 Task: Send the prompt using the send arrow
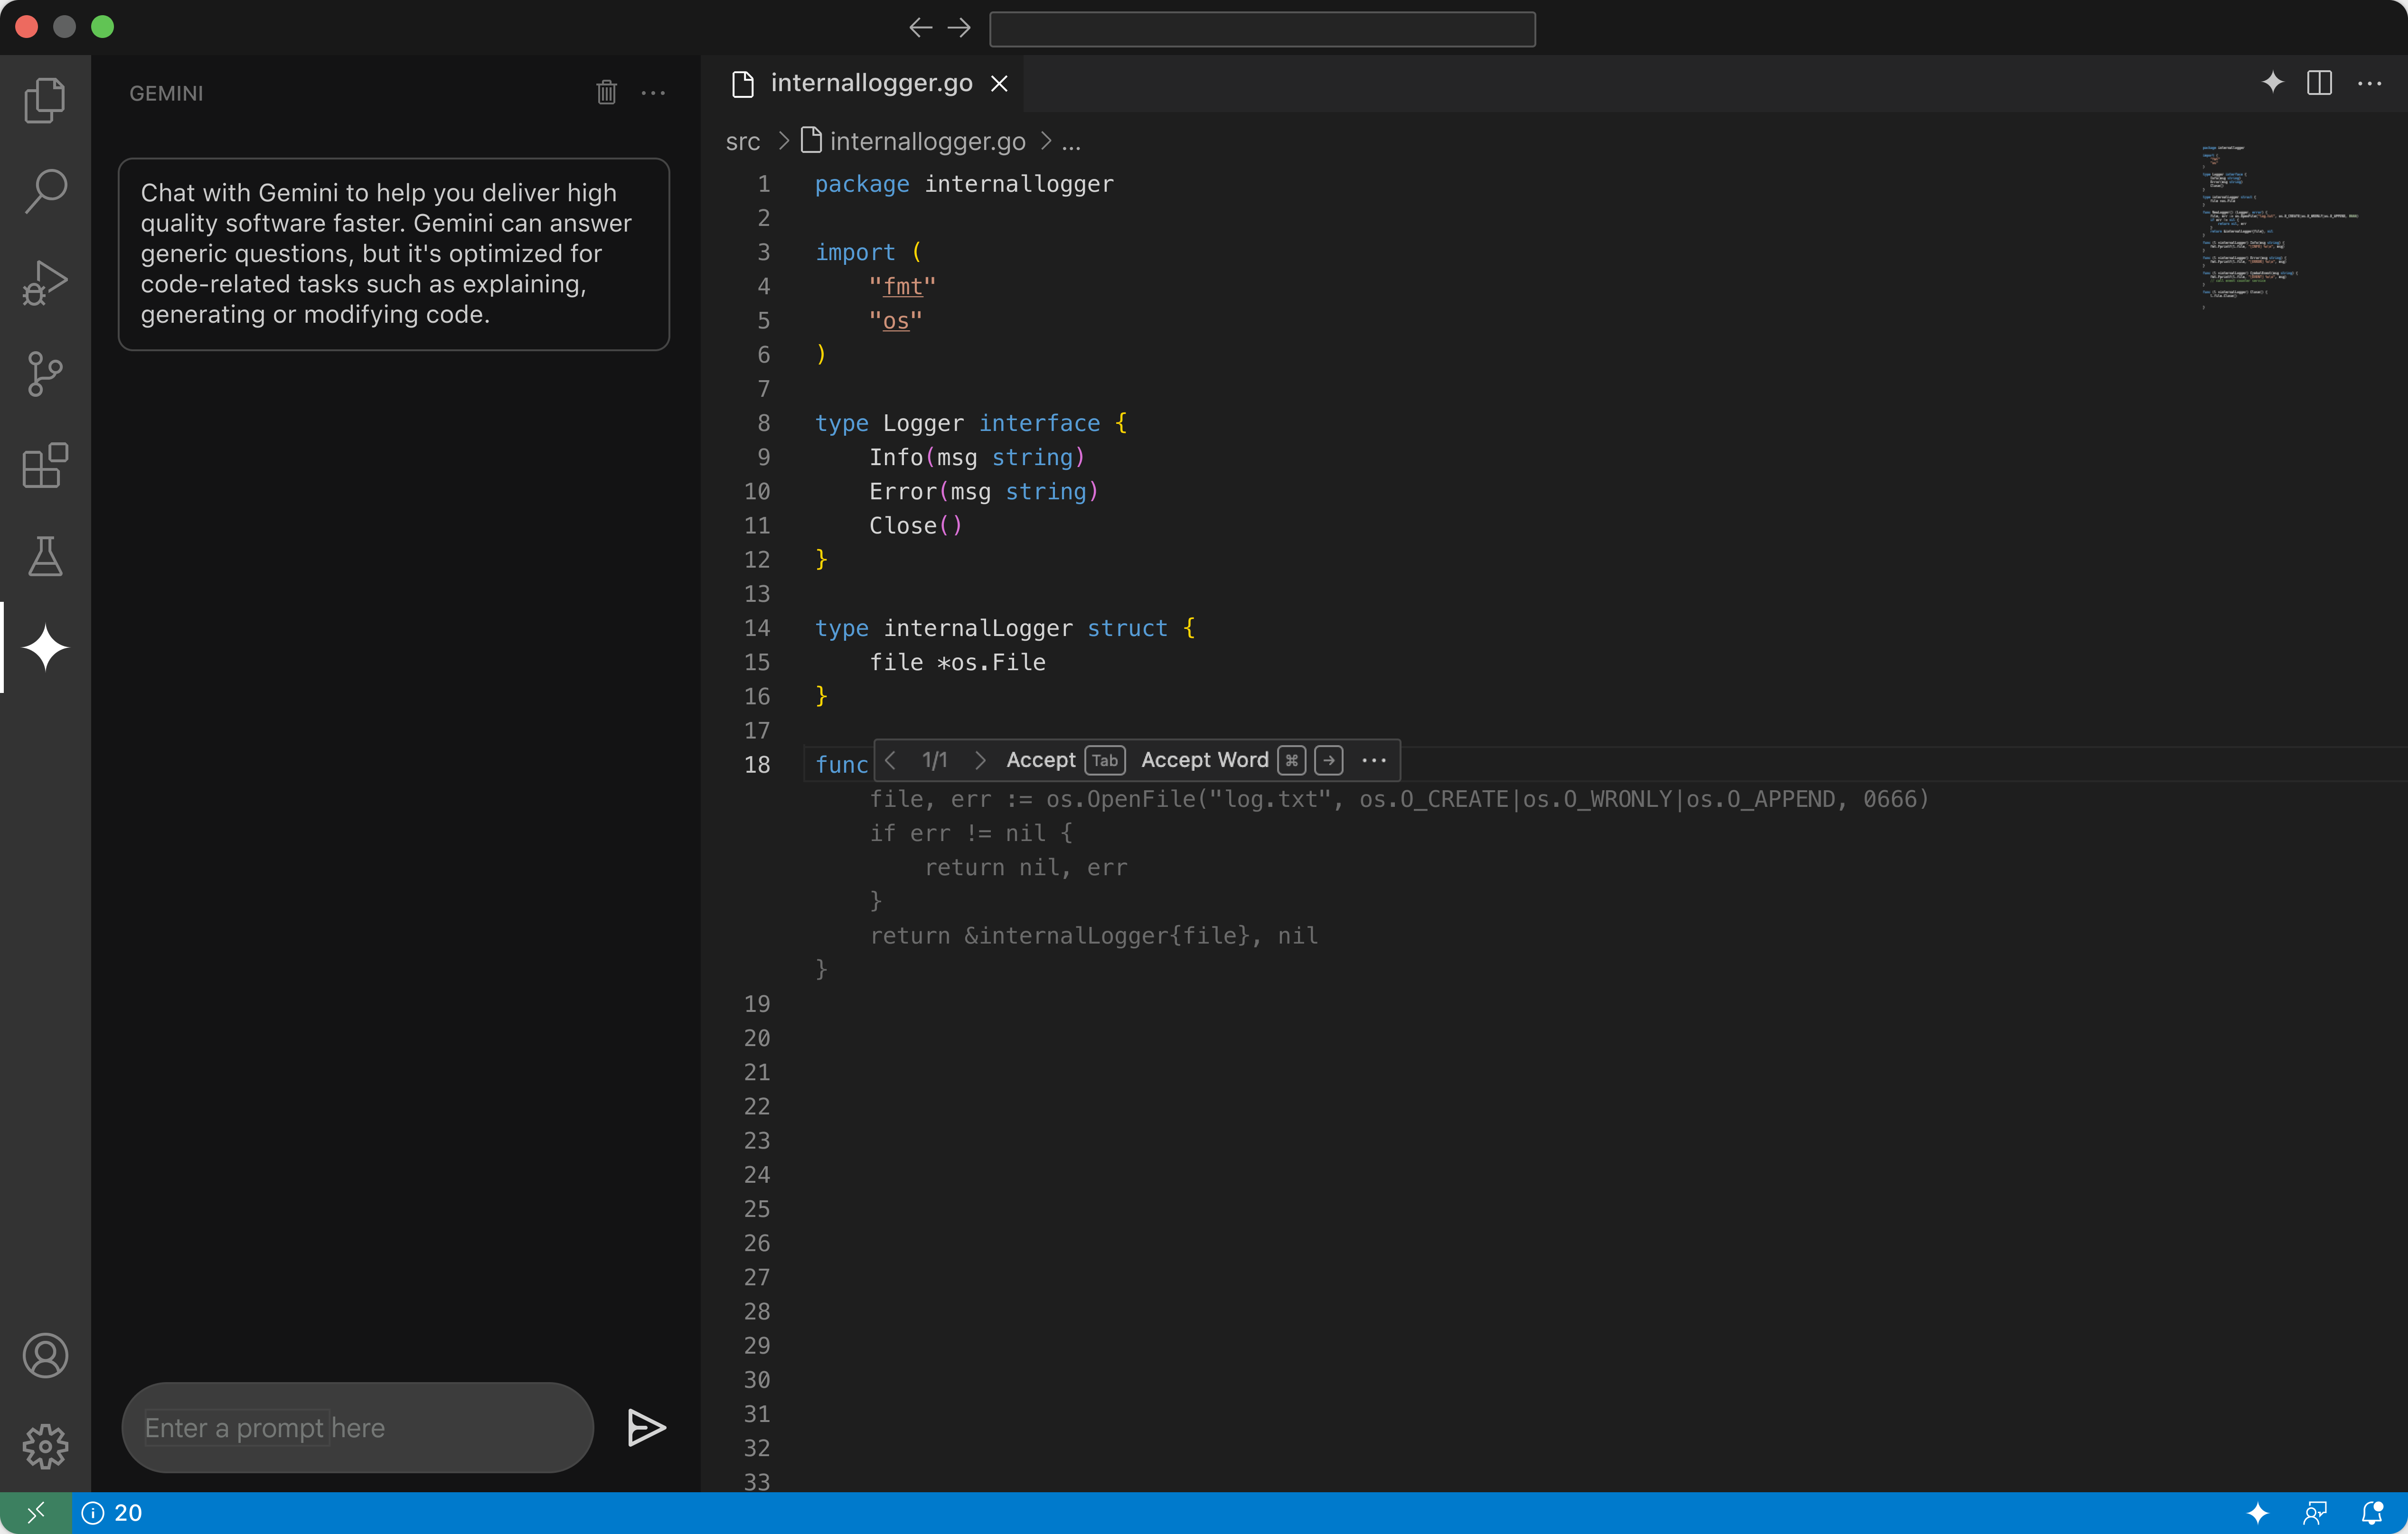(x=646, y=1427)
